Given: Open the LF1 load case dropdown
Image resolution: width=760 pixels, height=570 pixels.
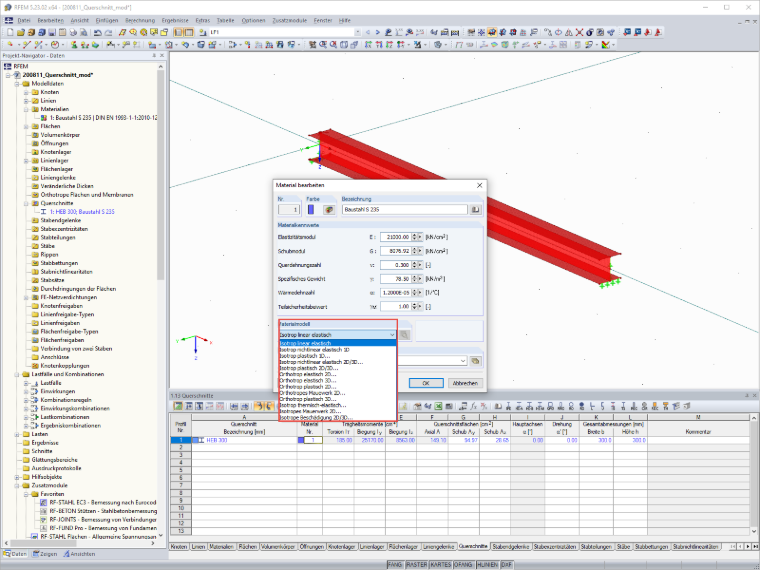Looking at the screenshot, I should click(x=358, y=32).
